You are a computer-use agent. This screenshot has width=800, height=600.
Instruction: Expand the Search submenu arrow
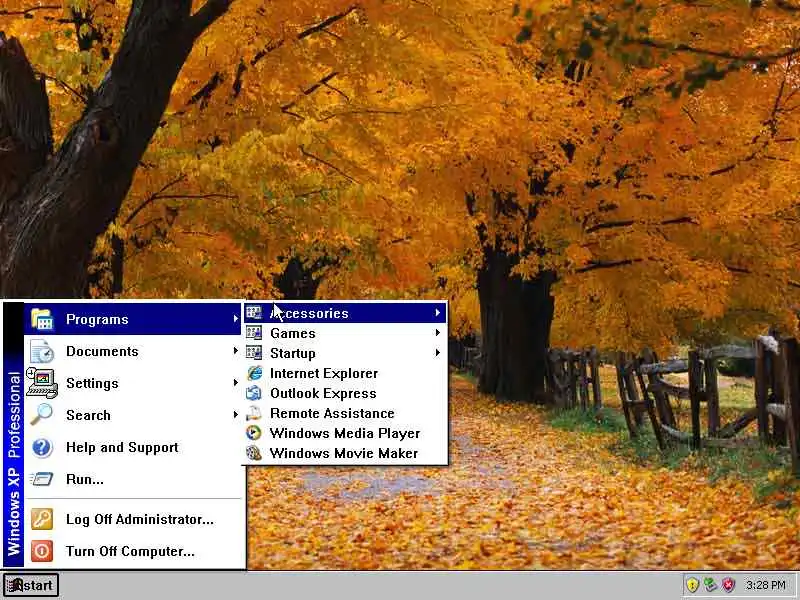click(235, 415)
